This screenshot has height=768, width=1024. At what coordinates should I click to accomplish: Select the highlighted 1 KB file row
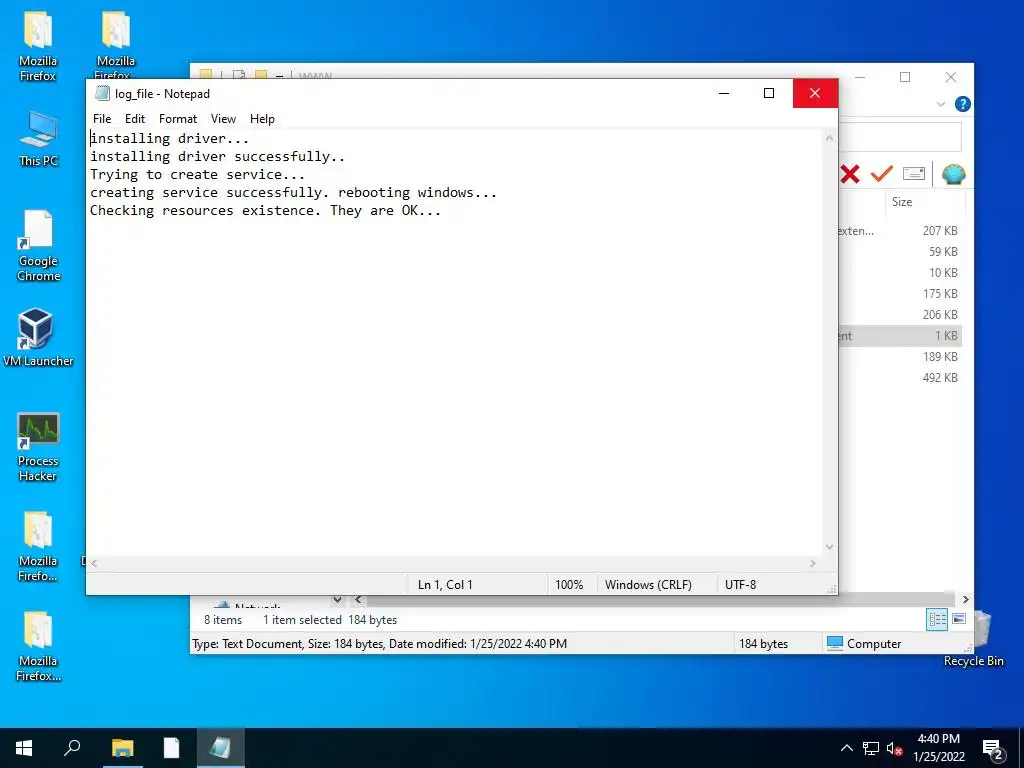pyautogui.click(x=900, y=336)
